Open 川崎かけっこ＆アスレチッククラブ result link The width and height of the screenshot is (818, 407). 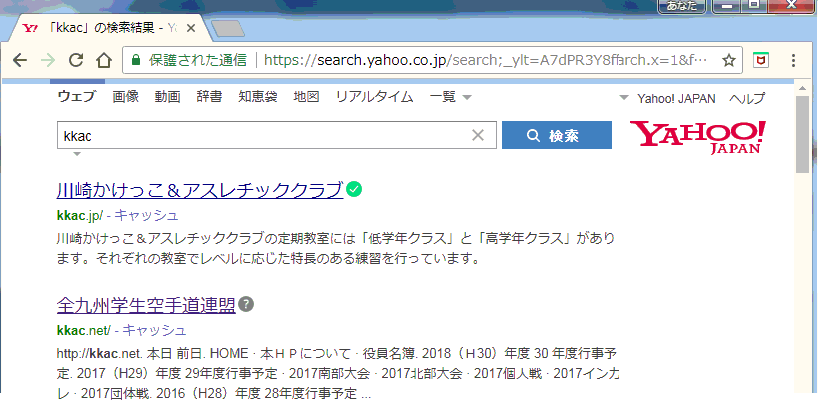pos(200,190)
